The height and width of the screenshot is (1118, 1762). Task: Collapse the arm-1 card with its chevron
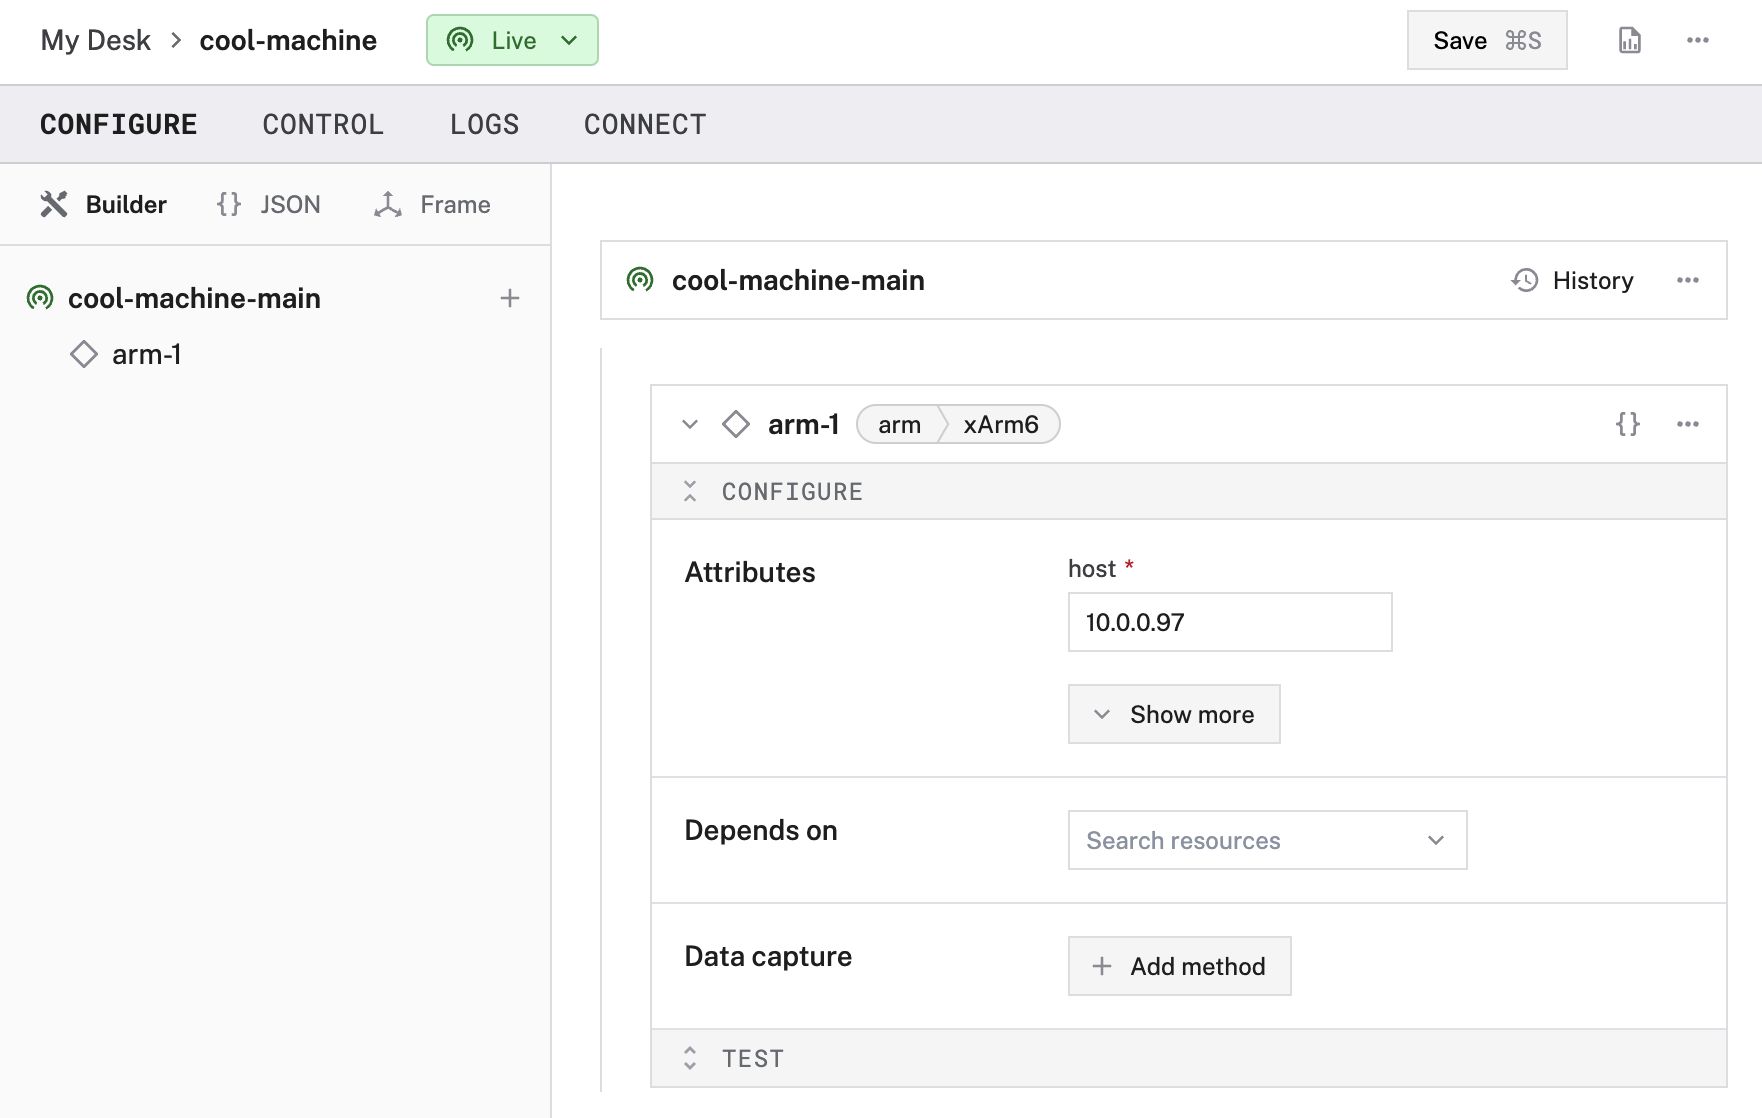690,424
